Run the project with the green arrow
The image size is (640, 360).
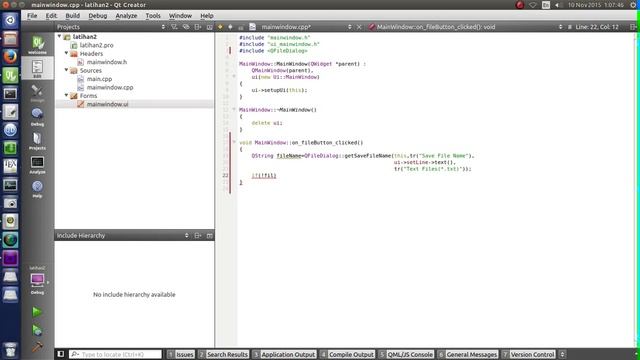(x=37, y=312)
